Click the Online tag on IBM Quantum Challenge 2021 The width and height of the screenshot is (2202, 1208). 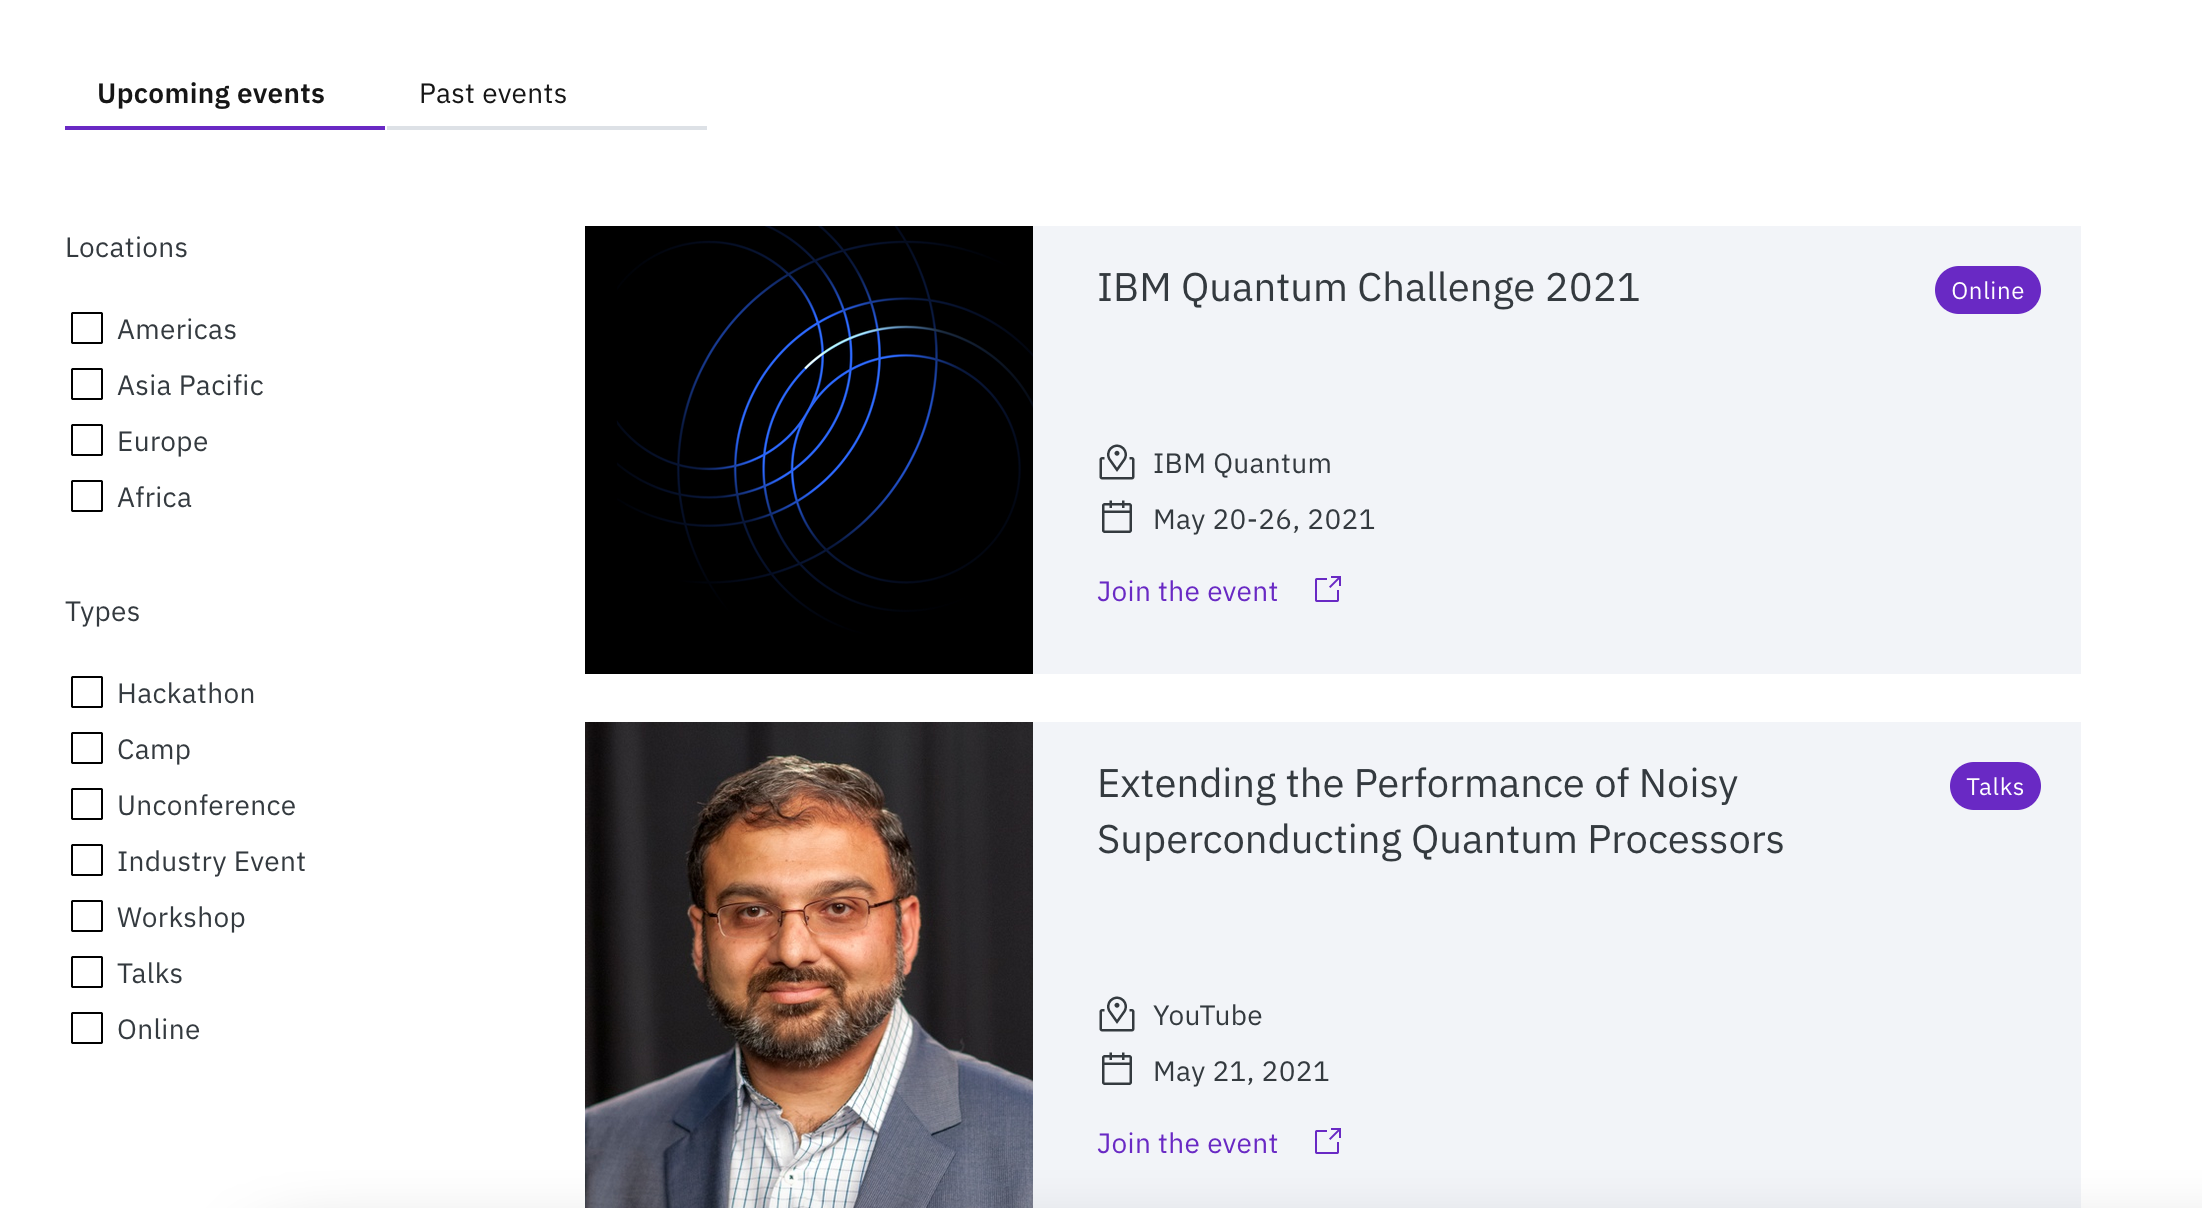(x=1986, y=290)
